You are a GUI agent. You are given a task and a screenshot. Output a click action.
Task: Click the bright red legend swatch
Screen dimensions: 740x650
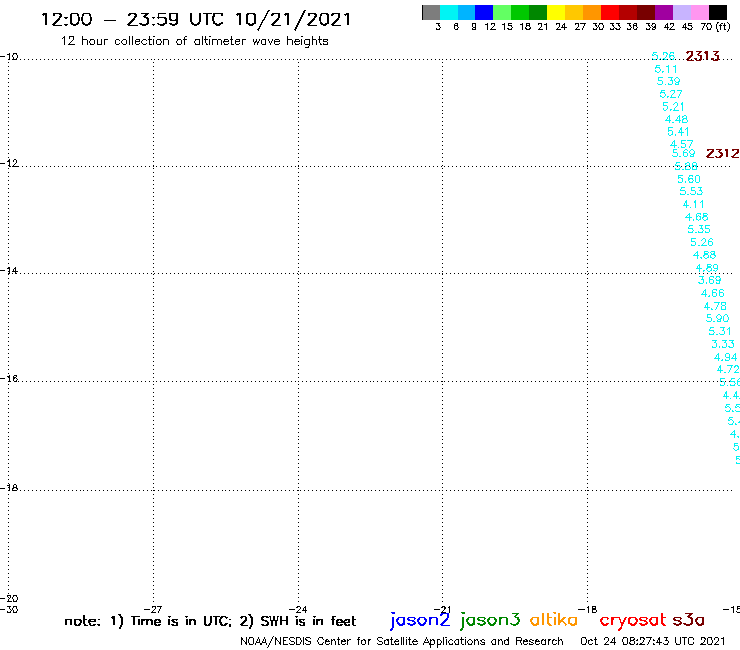pos(610,12)
